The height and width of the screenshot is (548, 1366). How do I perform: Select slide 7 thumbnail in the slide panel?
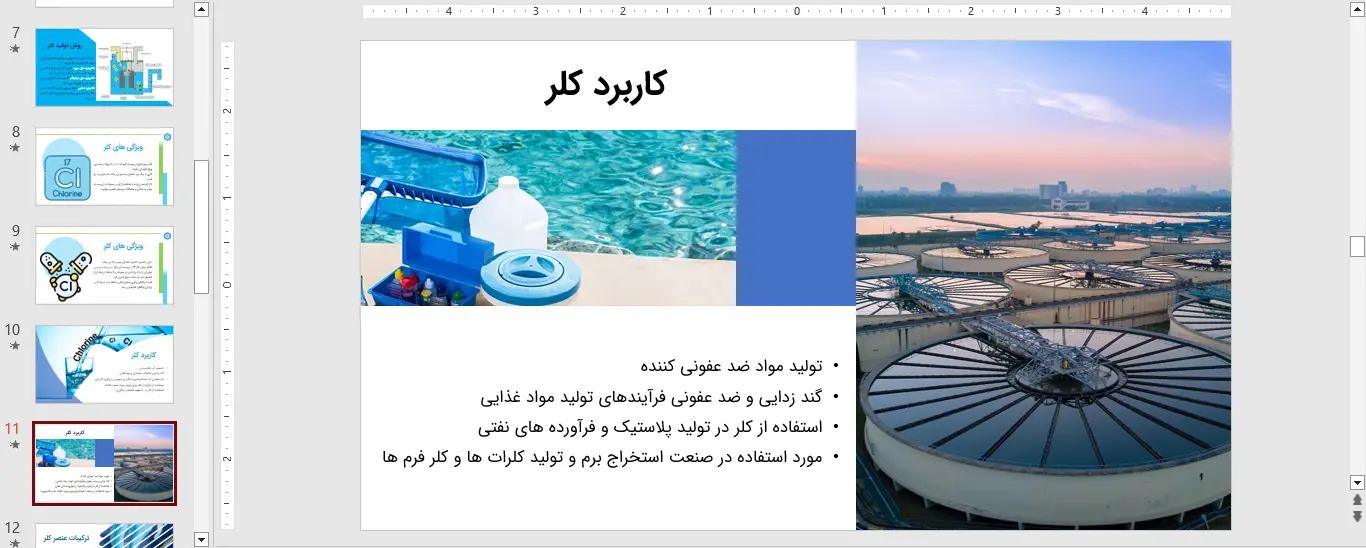(x=105, y=67)
